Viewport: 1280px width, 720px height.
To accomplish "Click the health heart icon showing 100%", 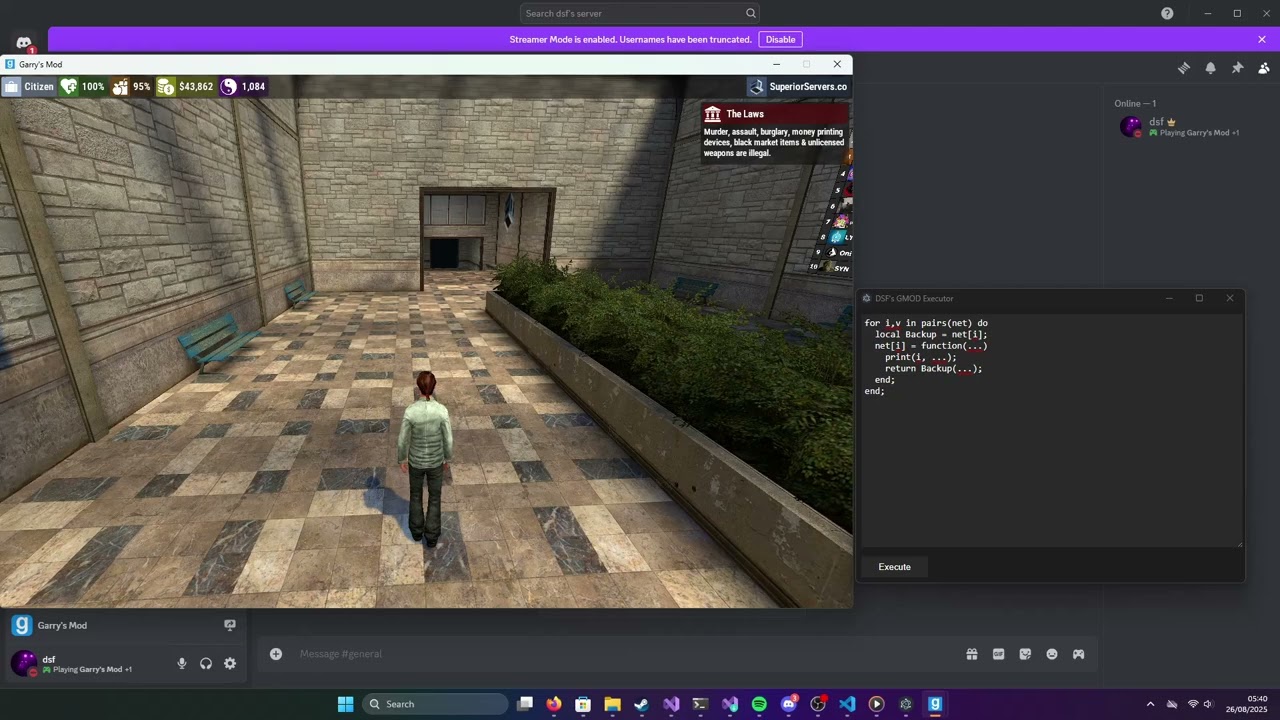I will (69, 87).
